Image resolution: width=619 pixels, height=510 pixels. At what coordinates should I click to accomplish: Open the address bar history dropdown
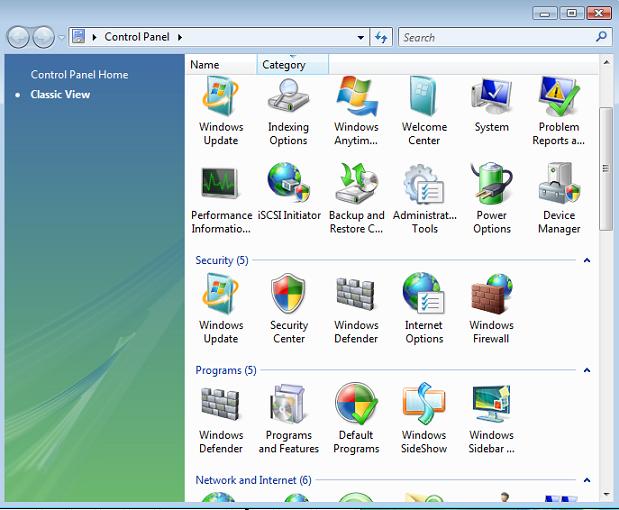[360, 38]
